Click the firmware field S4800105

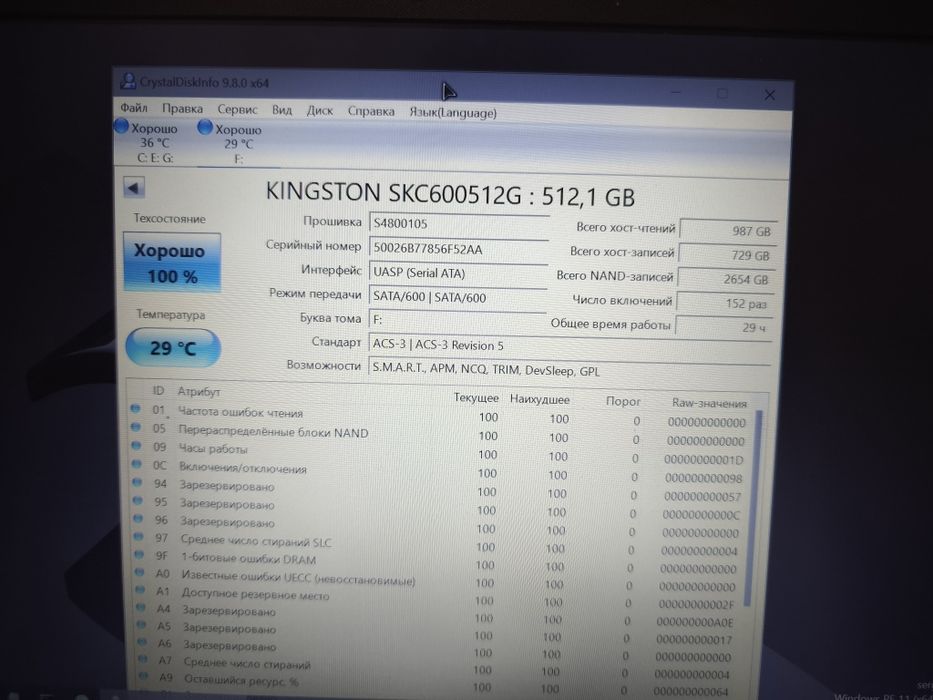pos(458,224)
